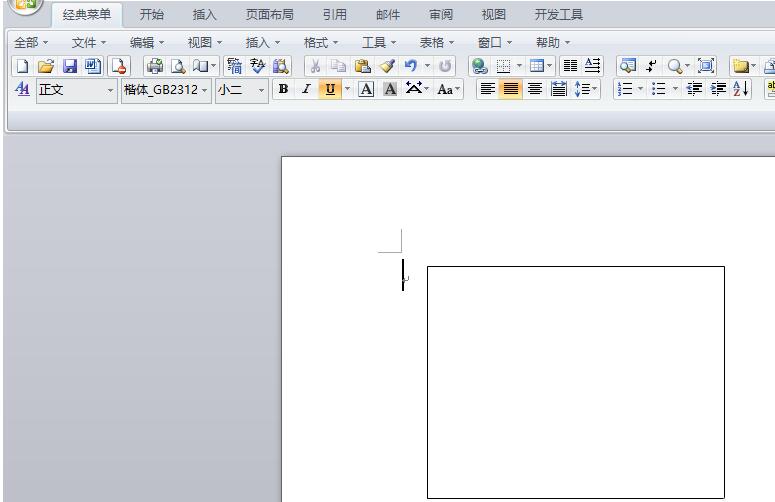
Task: Expand bullet list dropdown arrow
Action: click(675, 89)
